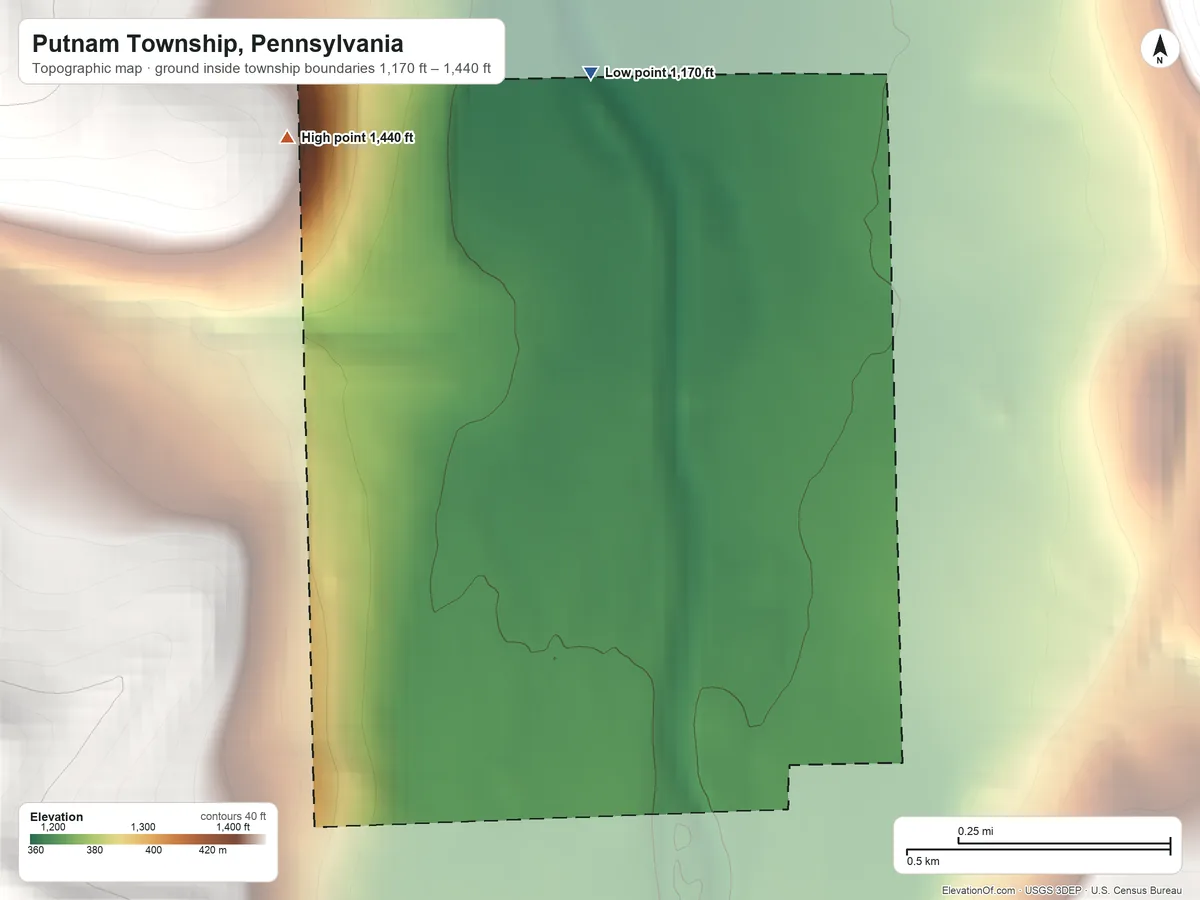Screen dimensions: 1200x900
Task: Click the '400' meter legend value
Action: pos(153,851)
